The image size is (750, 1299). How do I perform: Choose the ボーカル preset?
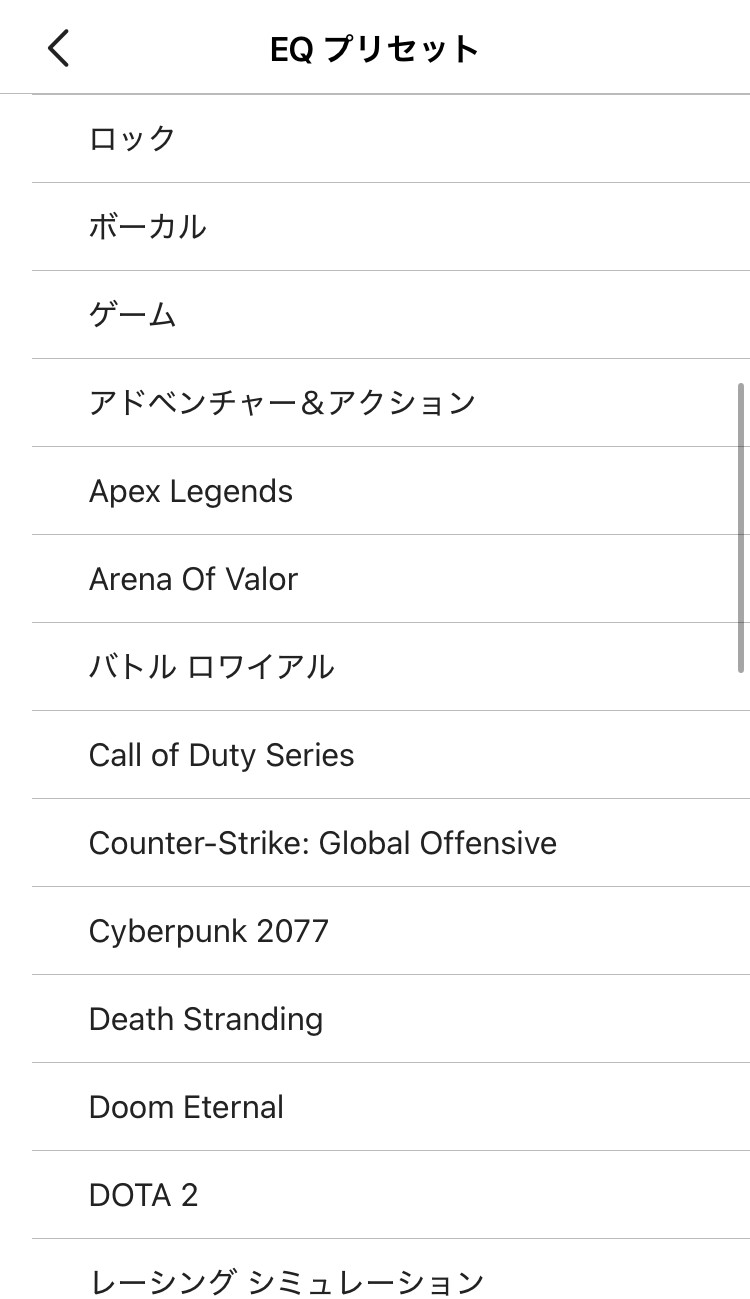148,227
